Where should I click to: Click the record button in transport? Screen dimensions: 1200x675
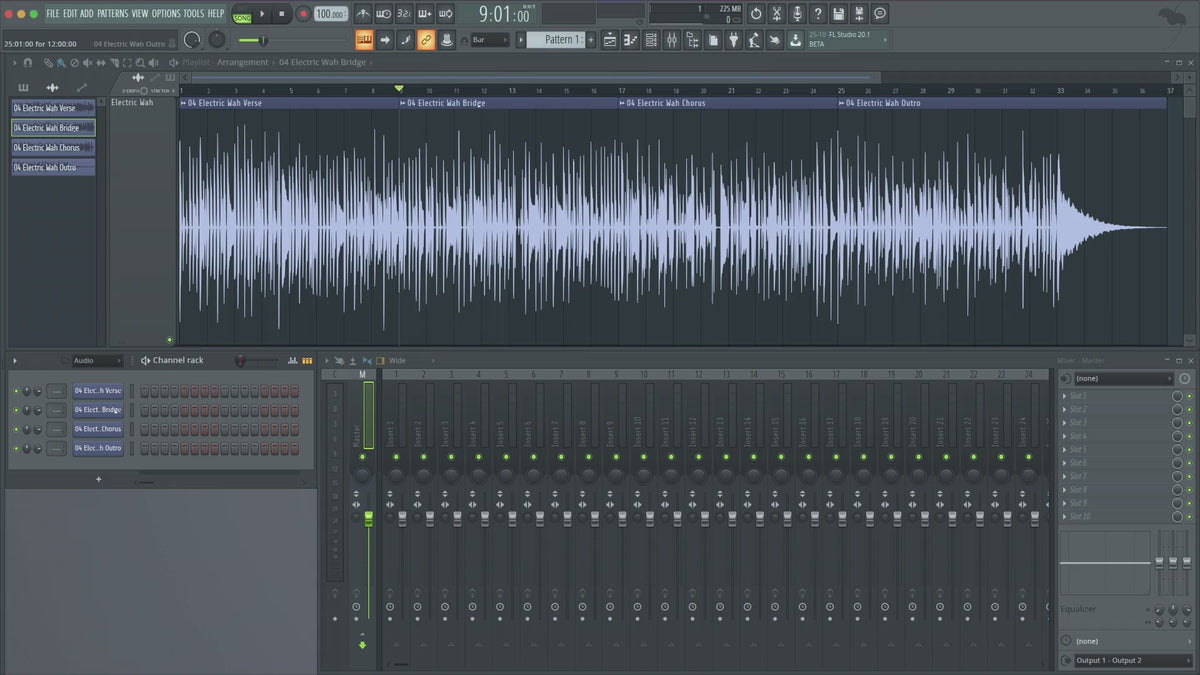click(303, 14)
